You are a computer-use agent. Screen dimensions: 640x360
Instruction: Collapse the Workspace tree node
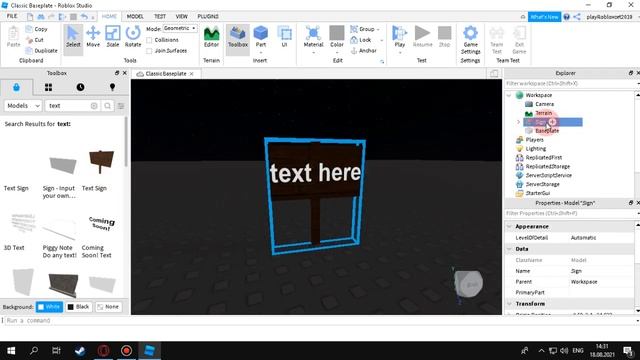click(x=509, y=95)
